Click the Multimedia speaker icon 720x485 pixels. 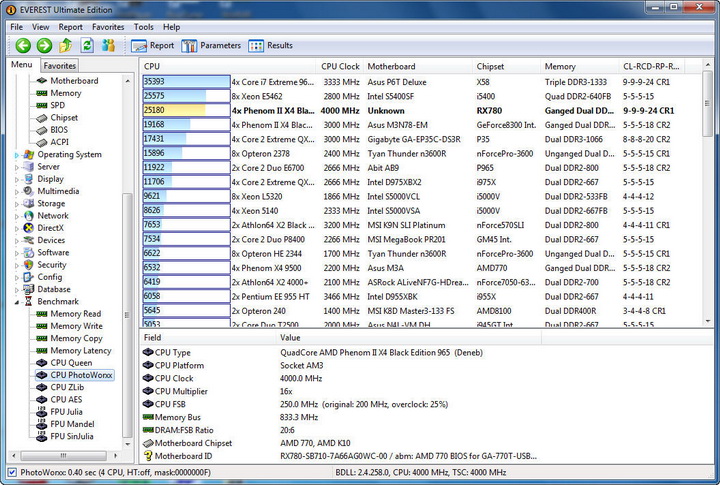(x=28, y=191)
